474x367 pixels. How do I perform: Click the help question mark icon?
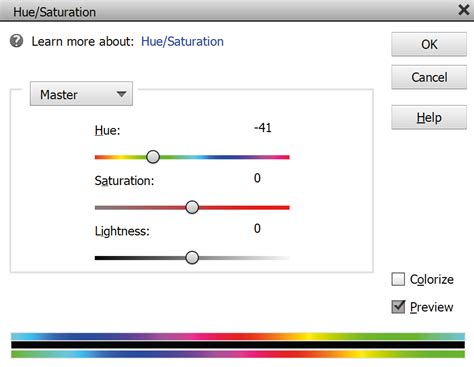16,41
